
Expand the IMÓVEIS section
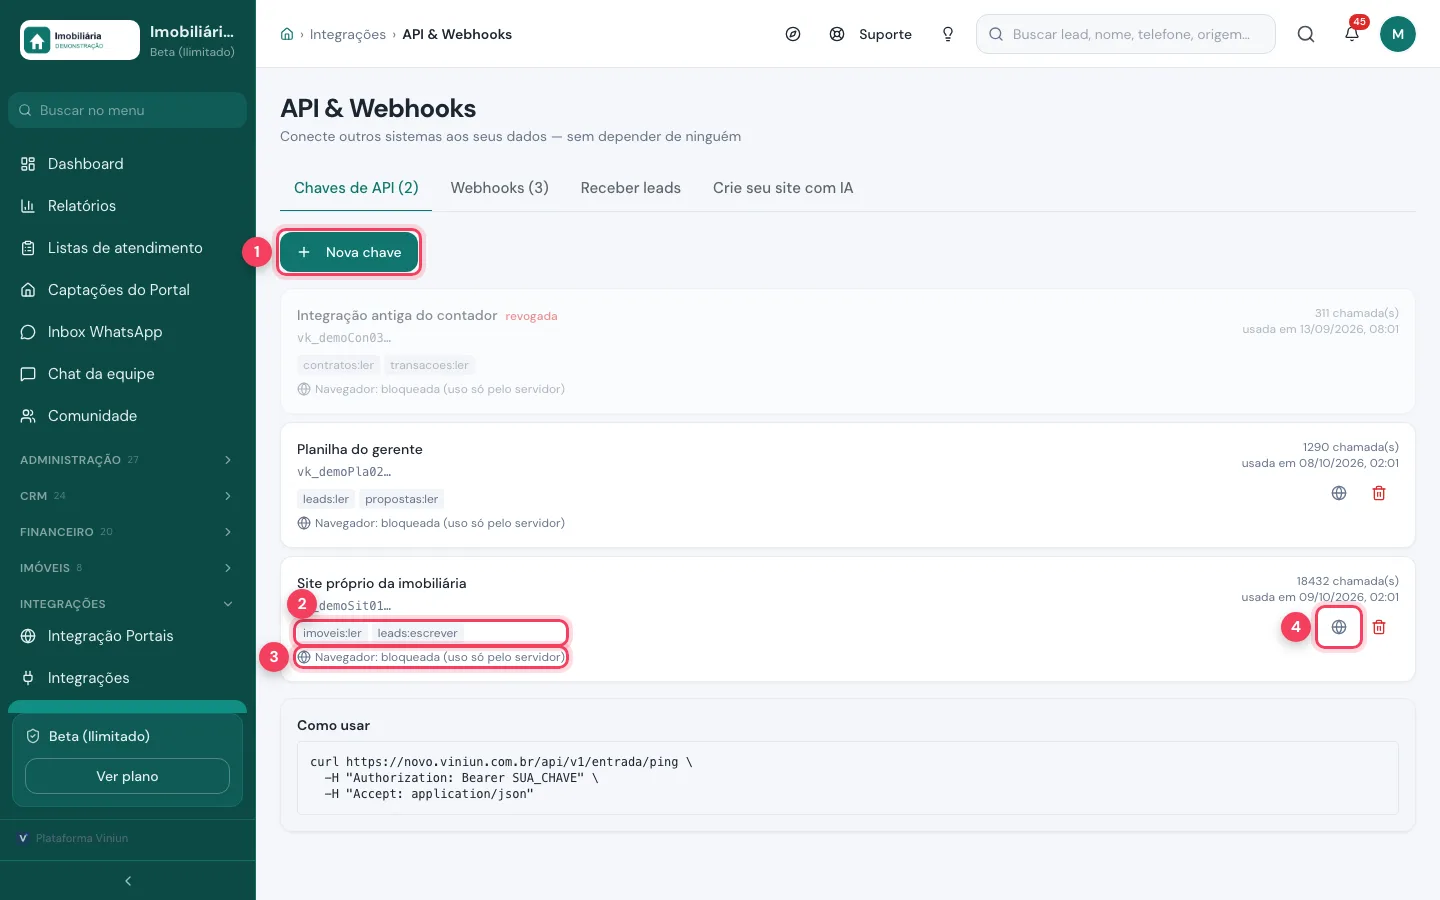128,568
